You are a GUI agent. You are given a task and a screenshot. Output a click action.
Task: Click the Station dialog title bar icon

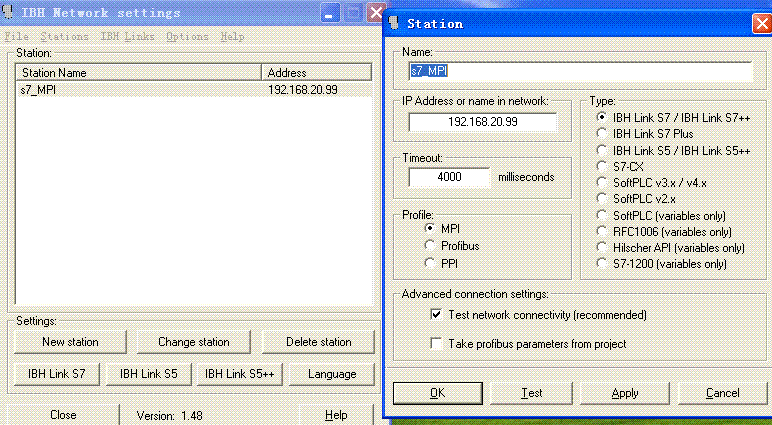pos(393,23)
